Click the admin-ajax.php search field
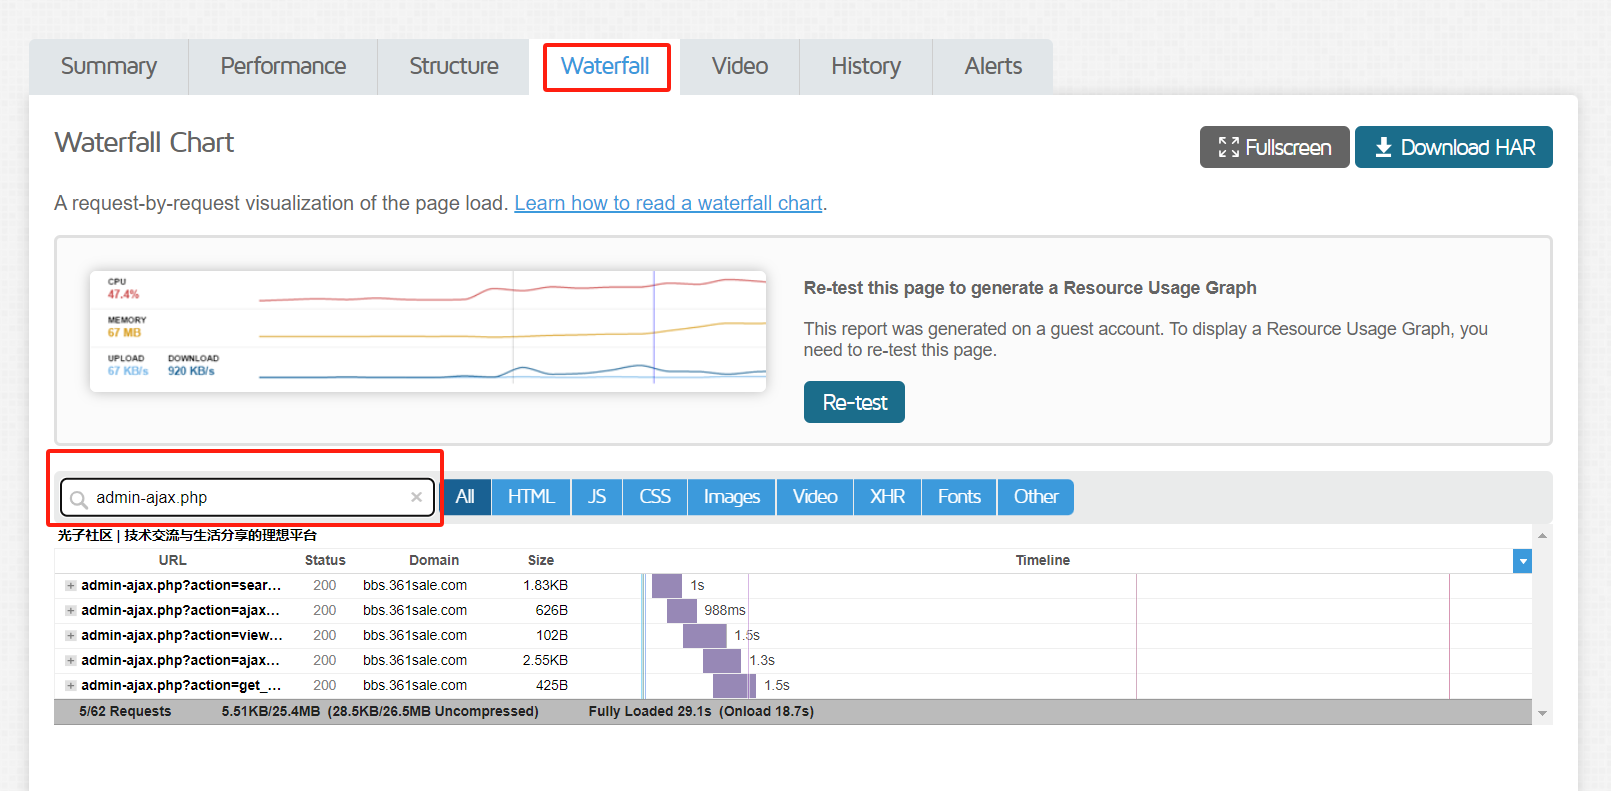The width and height of the screenshot is (1611, 791). [x=248, y=497]
